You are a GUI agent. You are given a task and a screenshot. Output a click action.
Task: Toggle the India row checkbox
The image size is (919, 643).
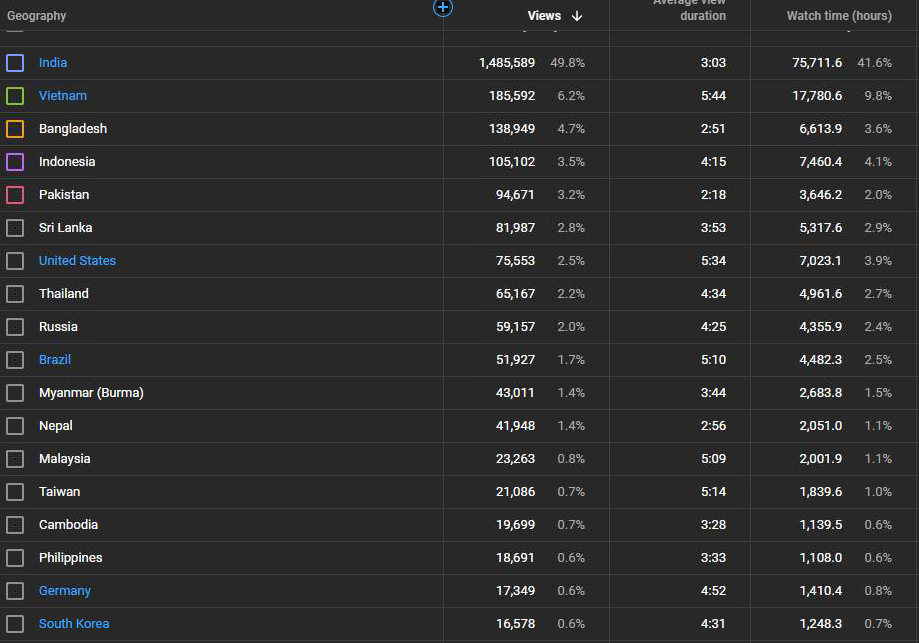(15, 63)
